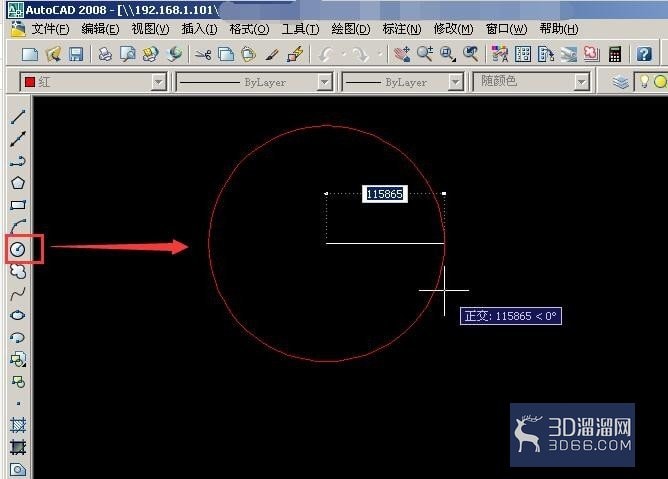The width and height of the screenshot is (668, 479).
Task: Select the Rectangle tool
Action: 18,205
